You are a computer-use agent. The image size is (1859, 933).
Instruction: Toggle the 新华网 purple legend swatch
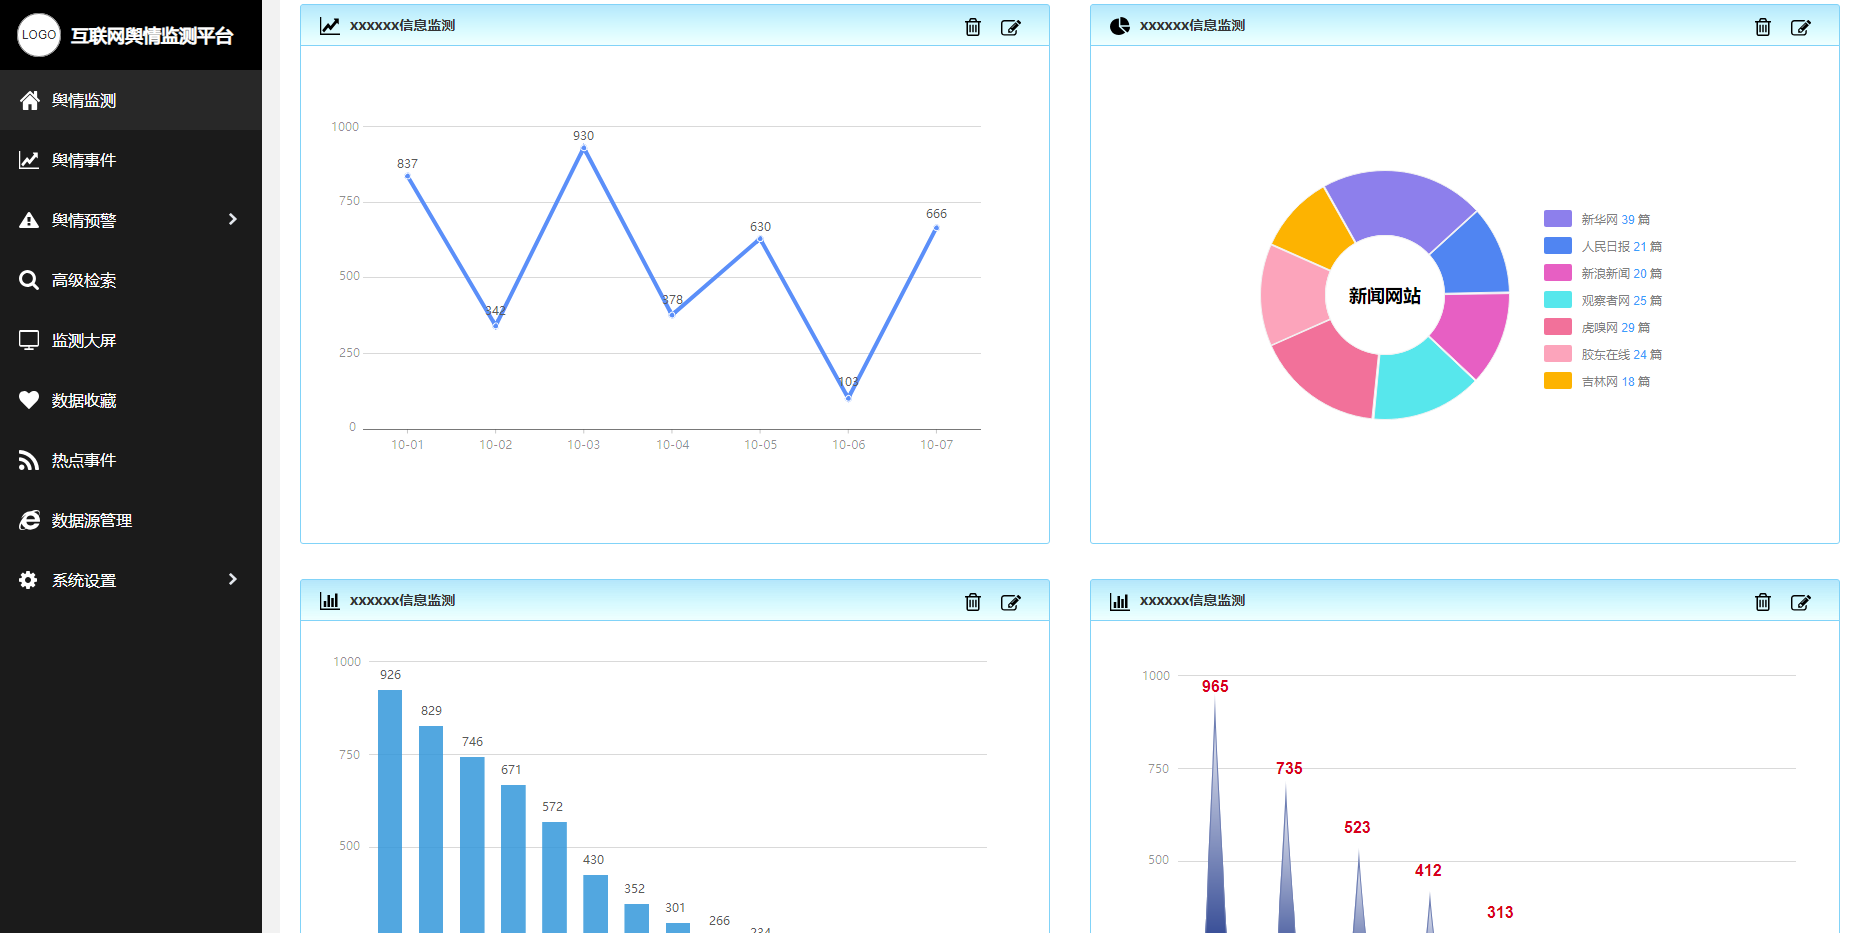coord(1558,219)
